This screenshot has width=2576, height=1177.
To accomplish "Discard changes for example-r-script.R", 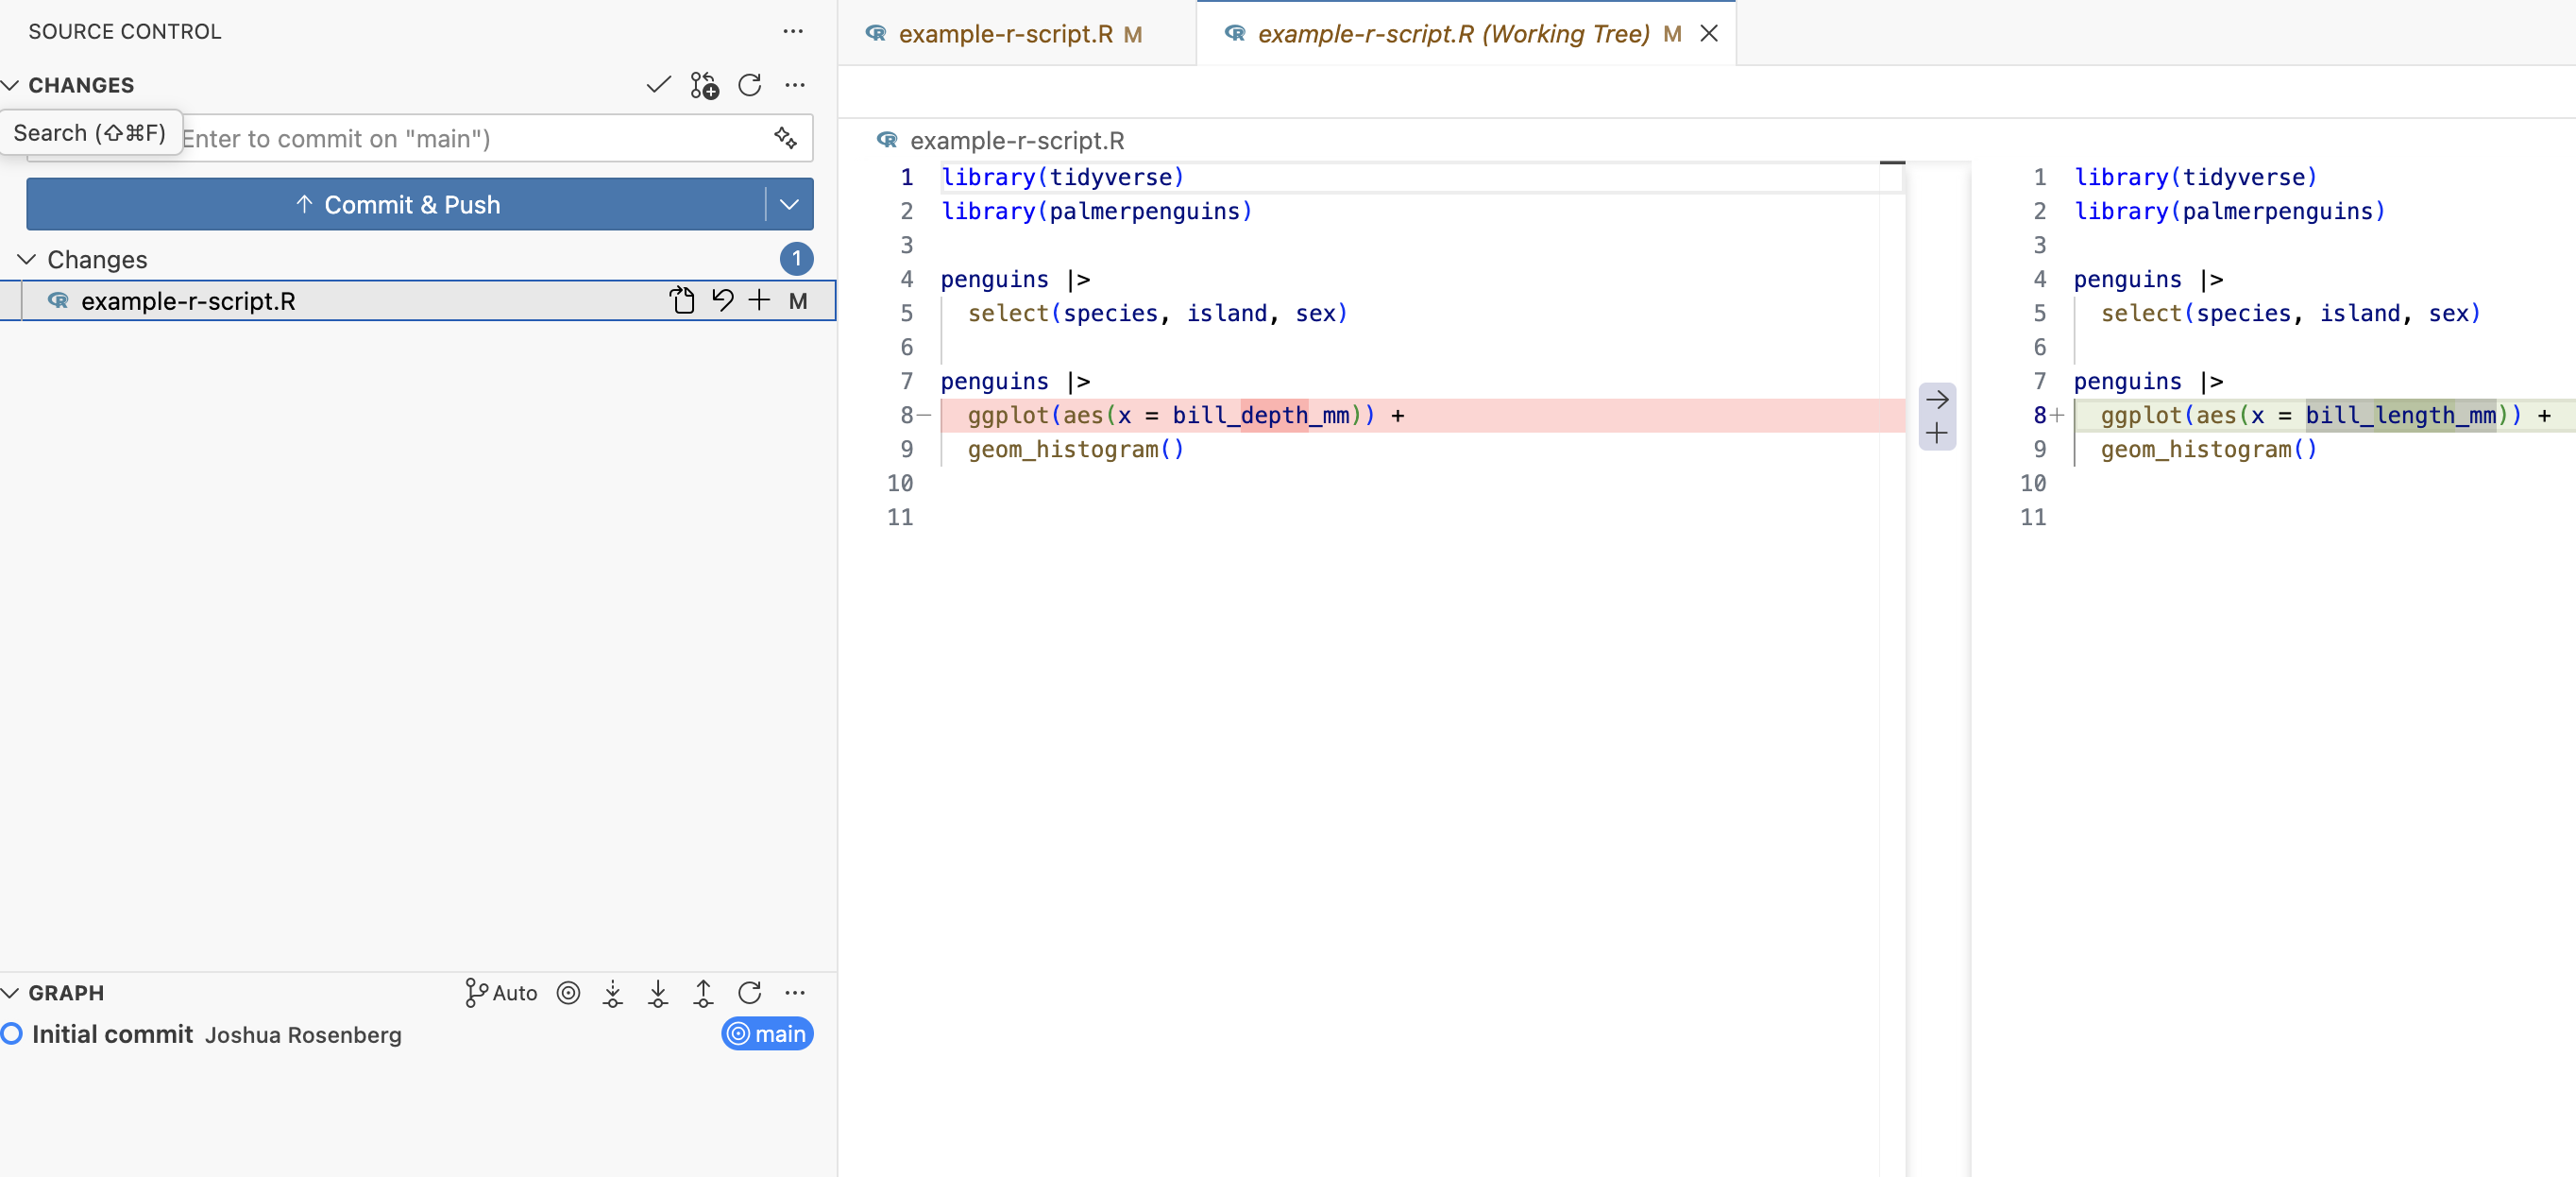I will pos(722,300).
